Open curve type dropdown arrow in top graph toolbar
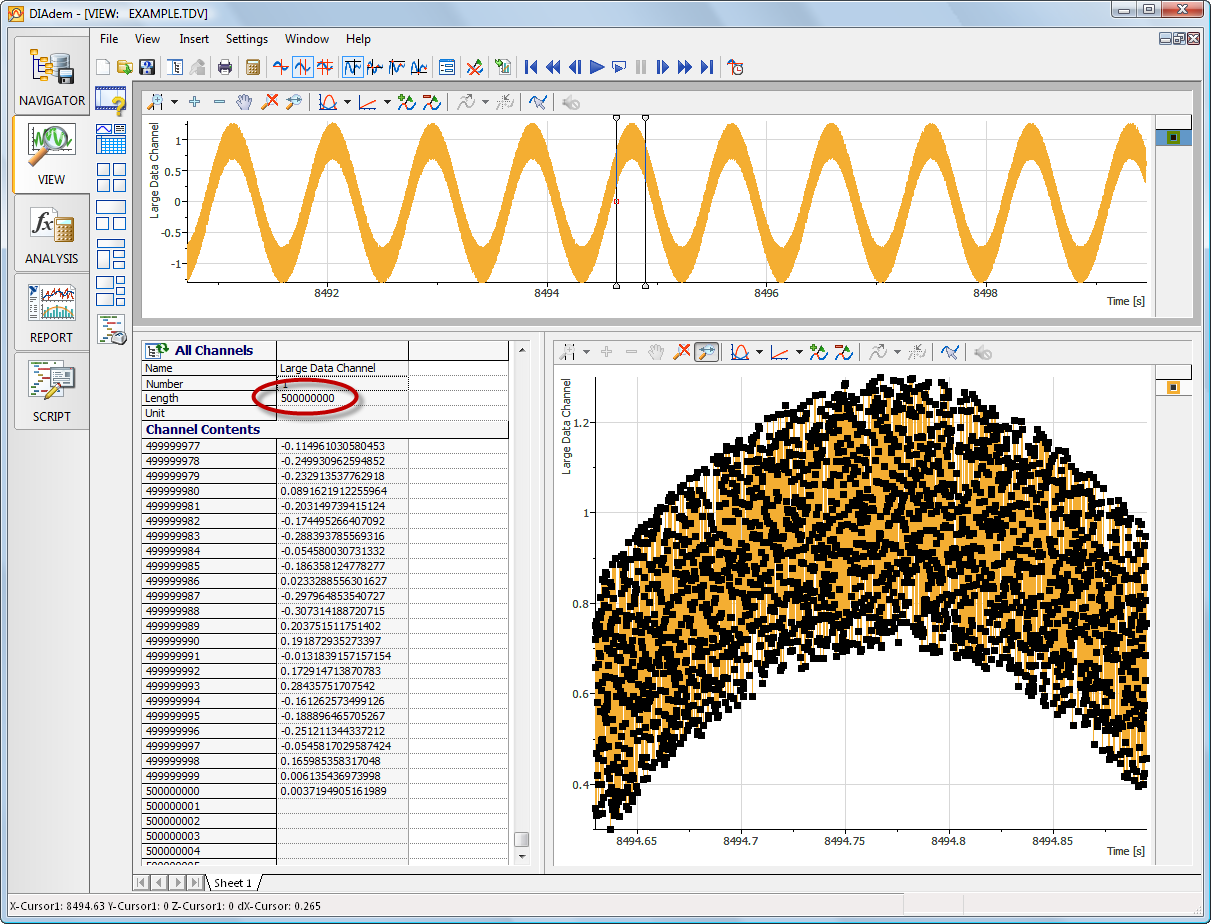The height and width of the screenshot is (924, 1211). point(348,102)
